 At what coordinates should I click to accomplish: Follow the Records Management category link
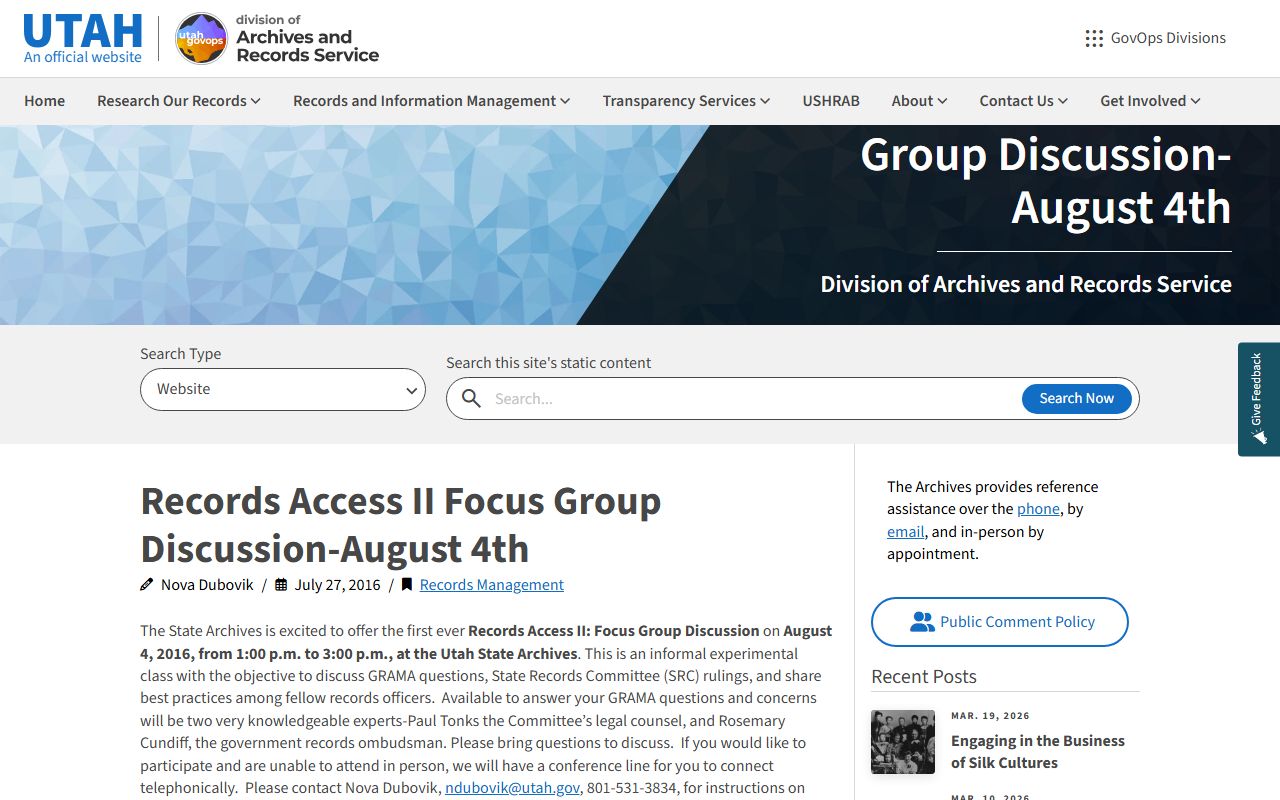pyautogui.click(x=491, y=585)
